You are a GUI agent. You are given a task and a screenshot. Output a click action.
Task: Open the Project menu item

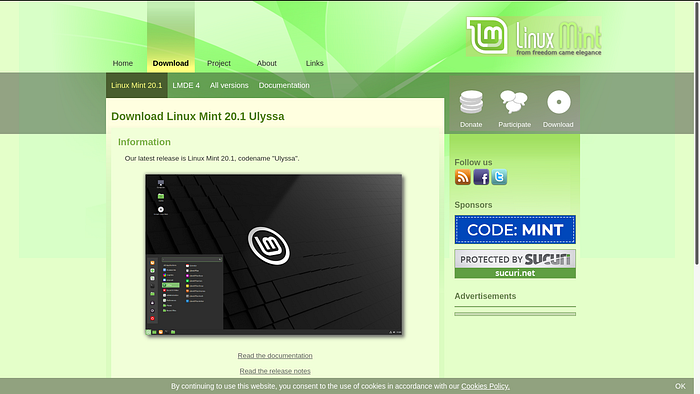coord(219,63)
